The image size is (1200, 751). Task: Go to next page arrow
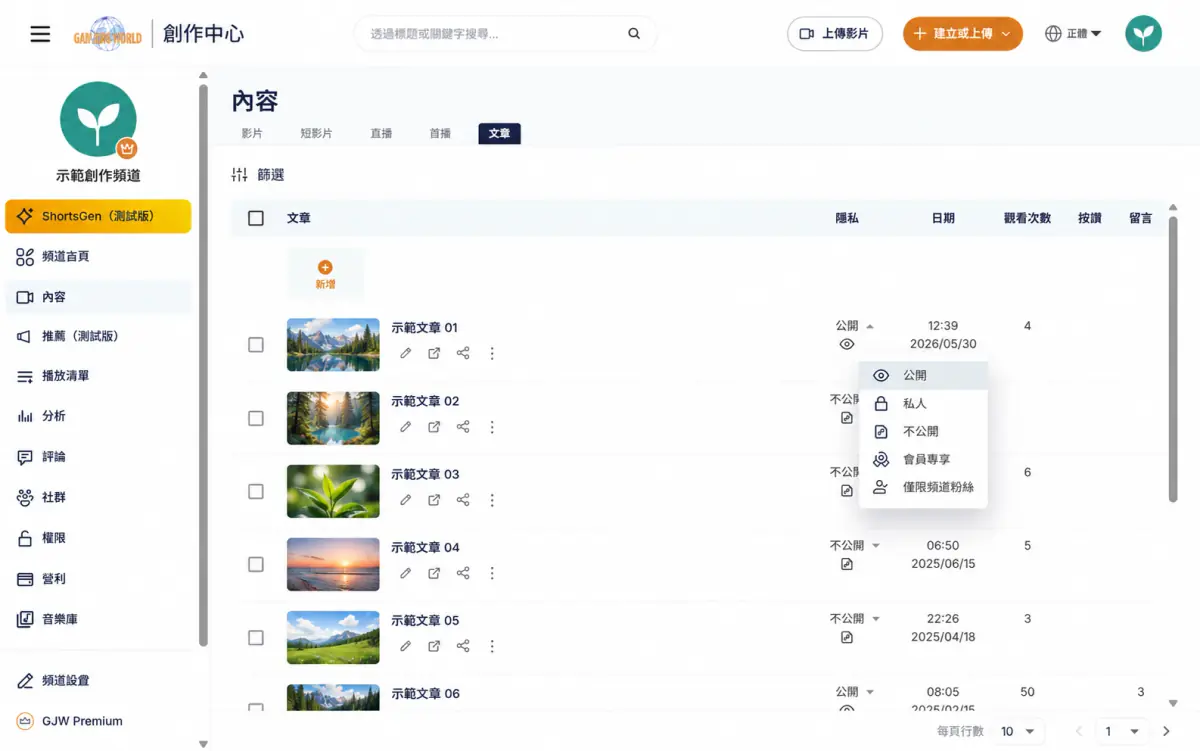(x=1166, y=732)
